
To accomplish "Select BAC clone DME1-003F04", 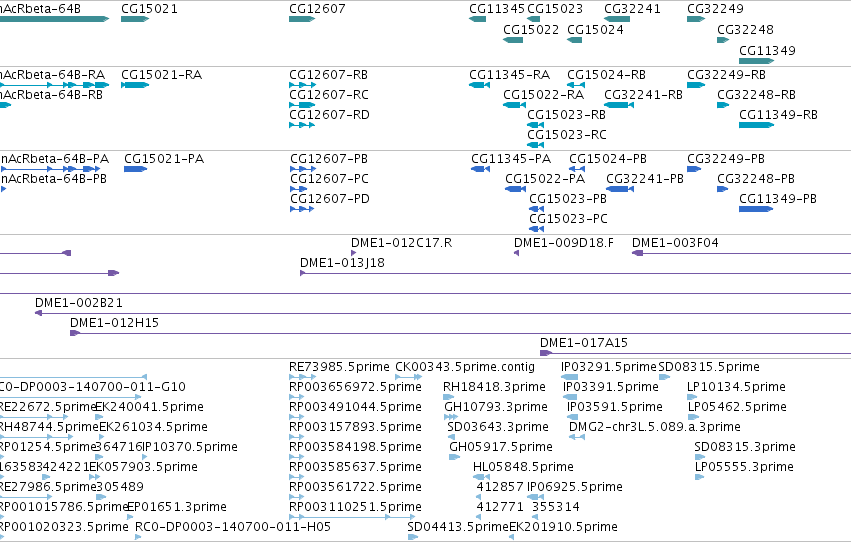I will point(741,253).
